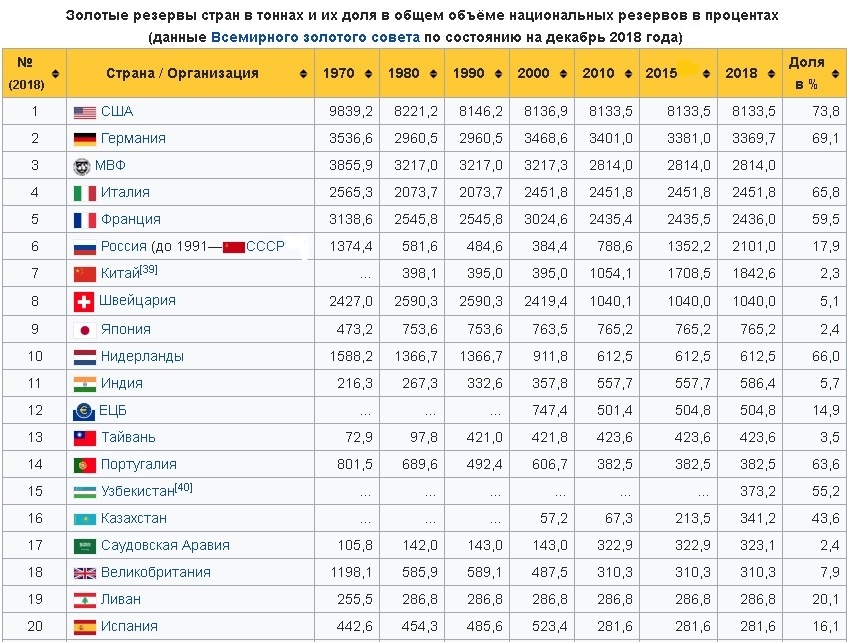The image size is (847, 642).
Task: Click the Saudi Arabia flag icon
Action: 84,546
